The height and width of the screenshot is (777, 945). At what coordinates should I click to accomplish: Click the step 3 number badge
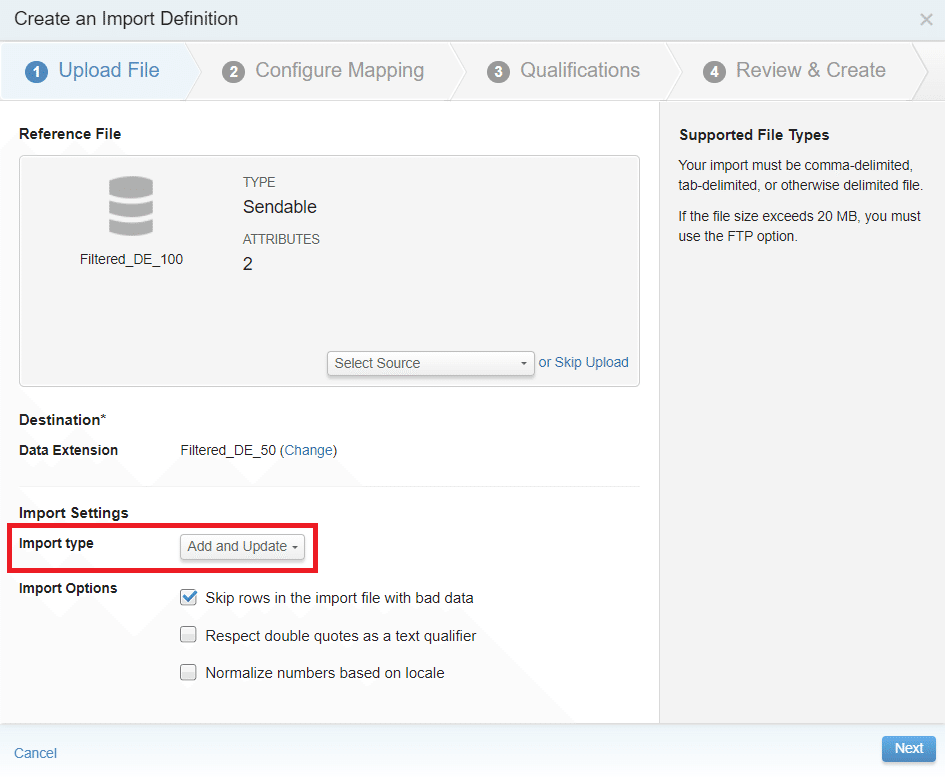(498, 72)
